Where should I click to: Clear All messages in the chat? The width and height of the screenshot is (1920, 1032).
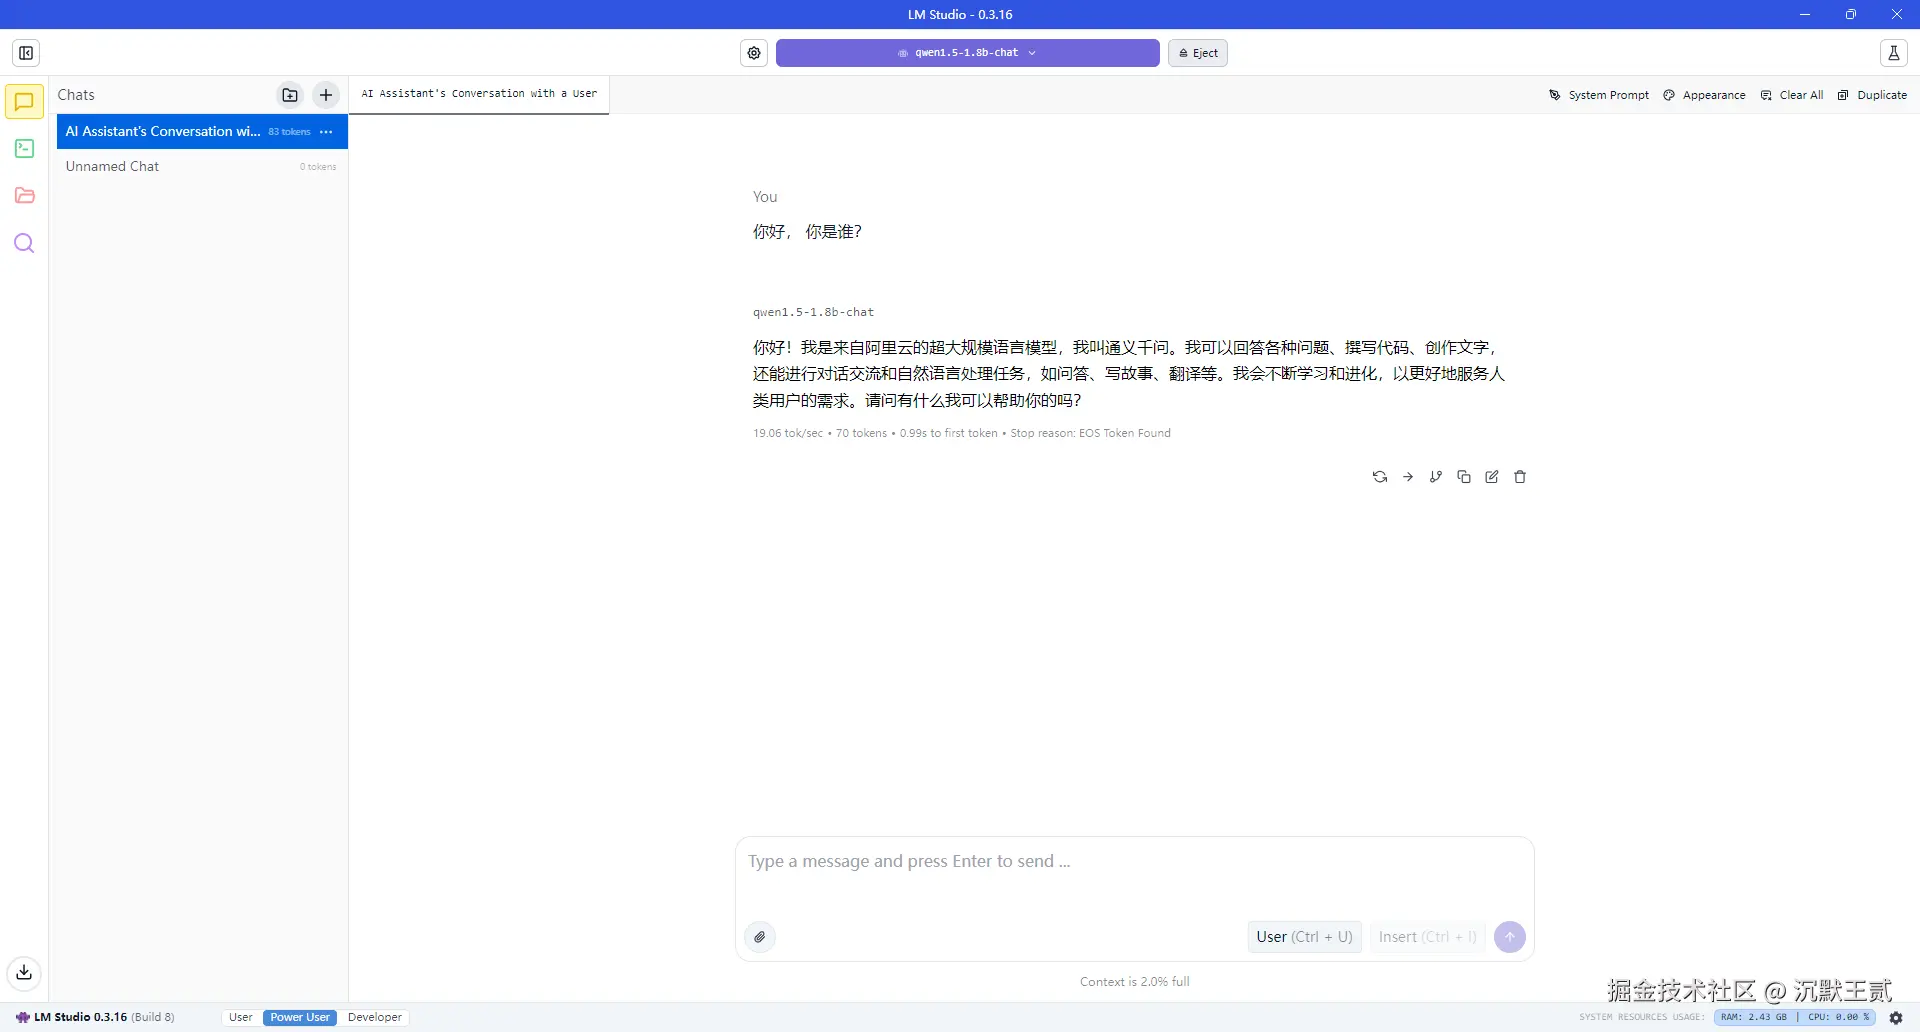(1792, 95)
